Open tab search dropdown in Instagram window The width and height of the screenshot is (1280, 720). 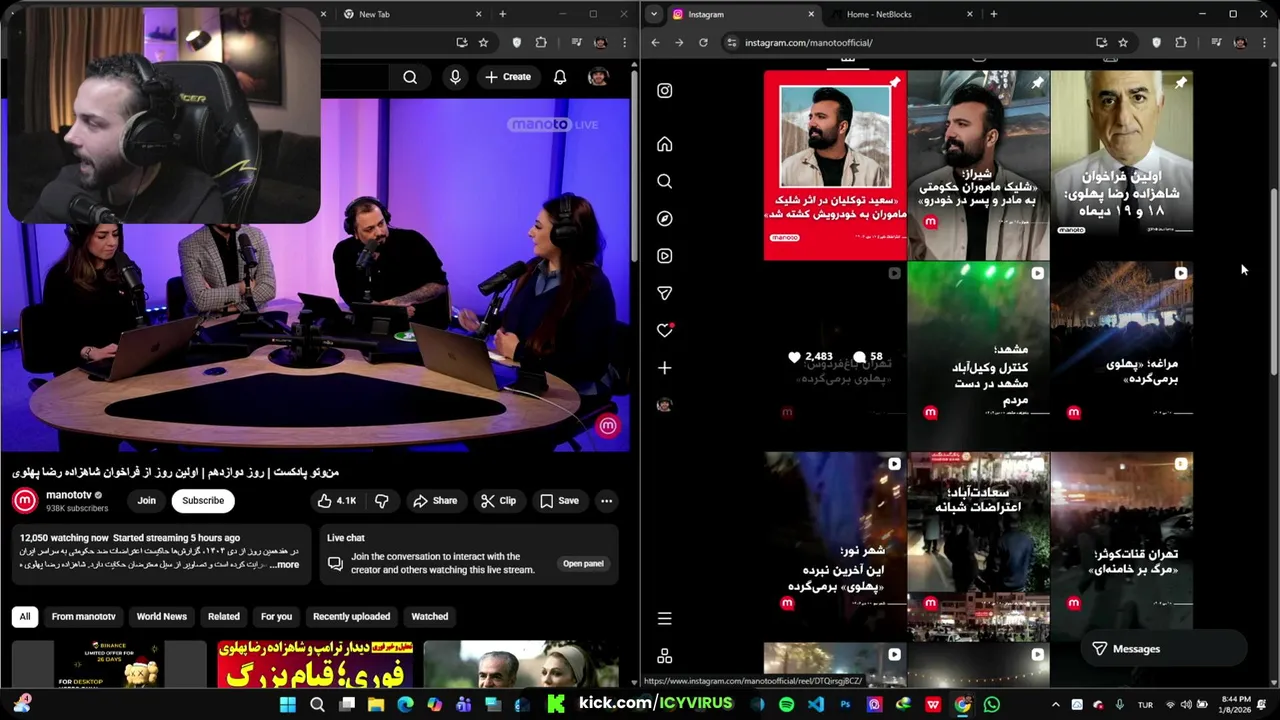tap(653, 14)
